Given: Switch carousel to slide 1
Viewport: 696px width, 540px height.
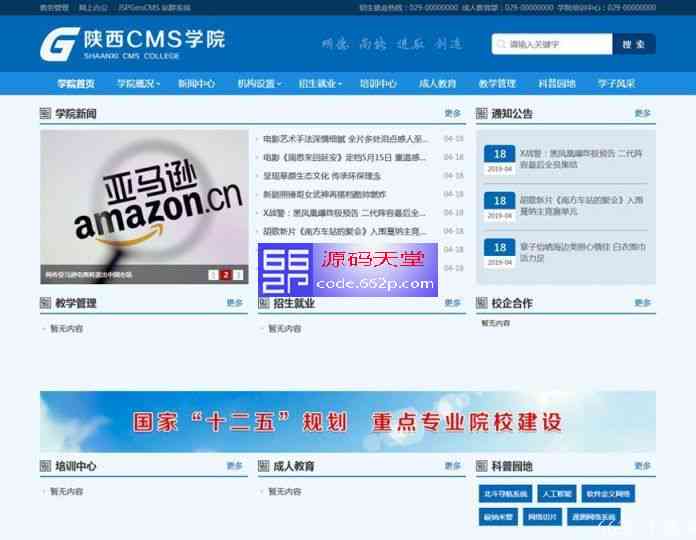Looking at the screenshot, I should (x=213, y=275).
